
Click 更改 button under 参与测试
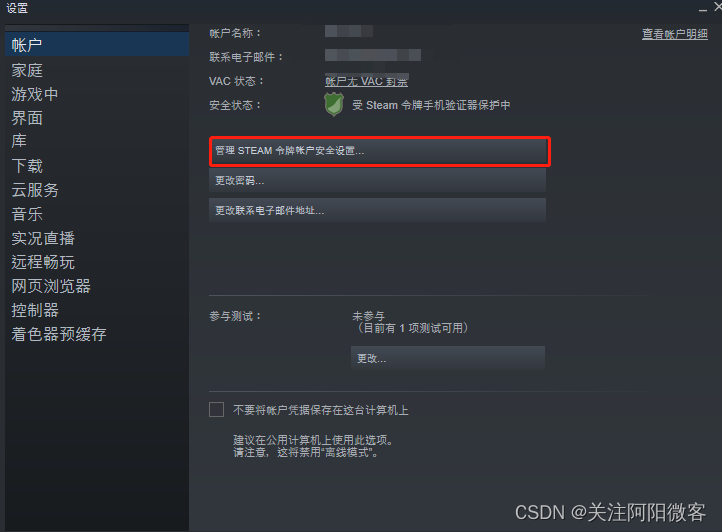click(x=448, y=358)
